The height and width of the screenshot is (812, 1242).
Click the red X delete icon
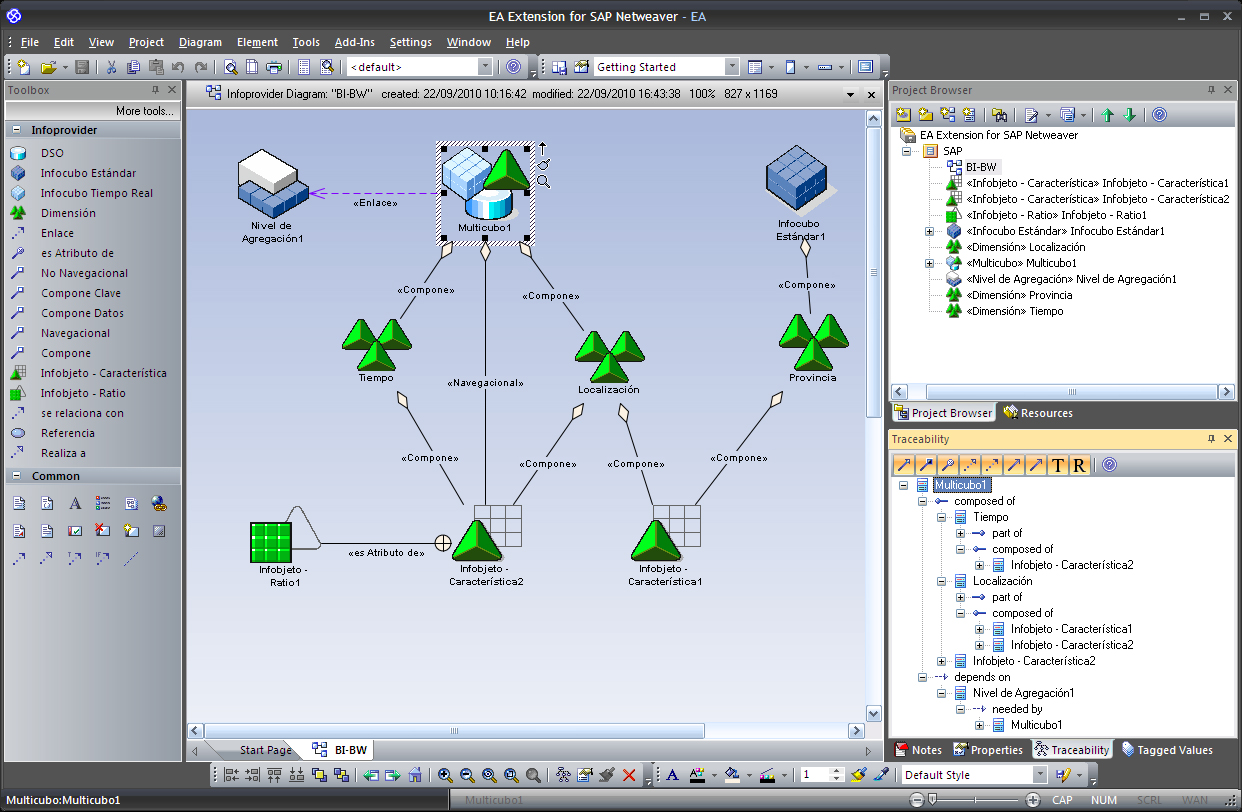(x=629, y=775)
